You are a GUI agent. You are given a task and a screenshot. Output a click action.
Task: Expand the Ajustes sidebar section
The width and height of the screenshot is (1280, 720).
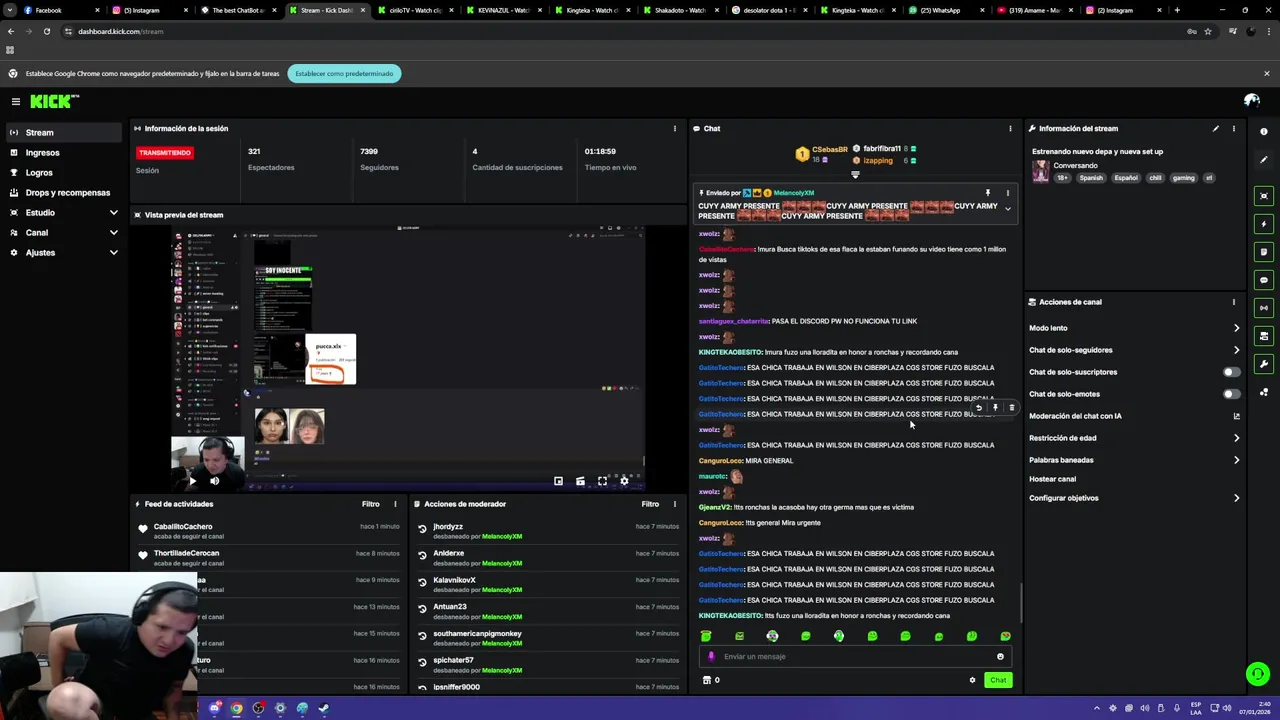62,252
